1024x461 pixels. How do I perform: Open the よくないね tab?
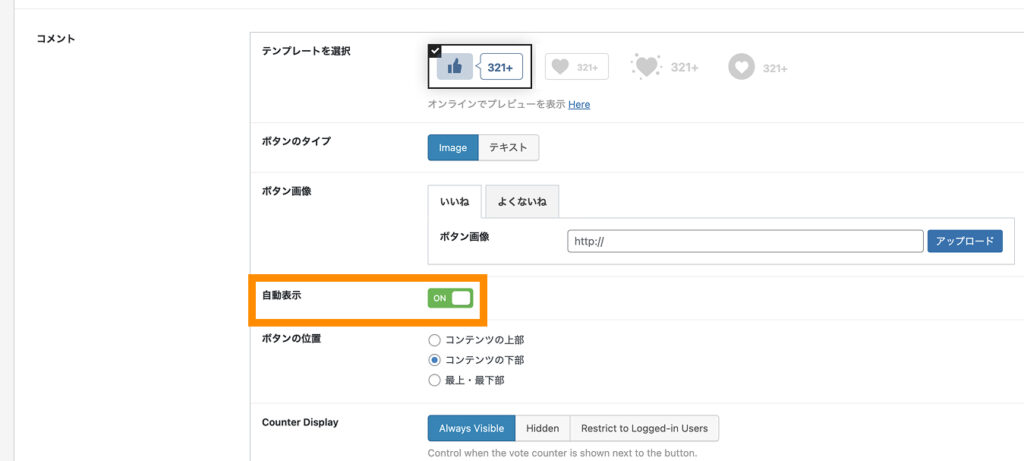click(x=522, y=202)
